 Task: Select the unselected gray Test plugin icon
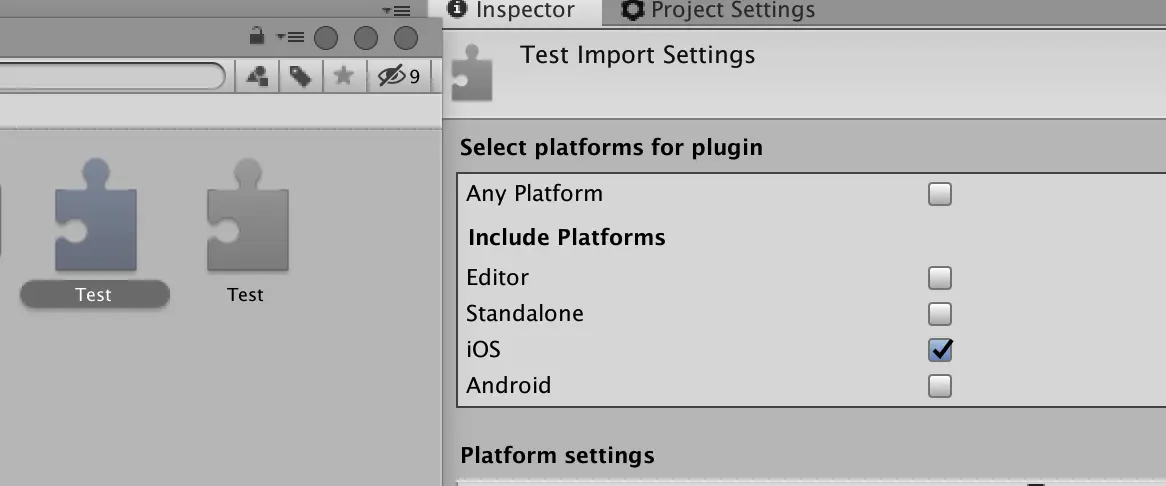coord(246,232)
